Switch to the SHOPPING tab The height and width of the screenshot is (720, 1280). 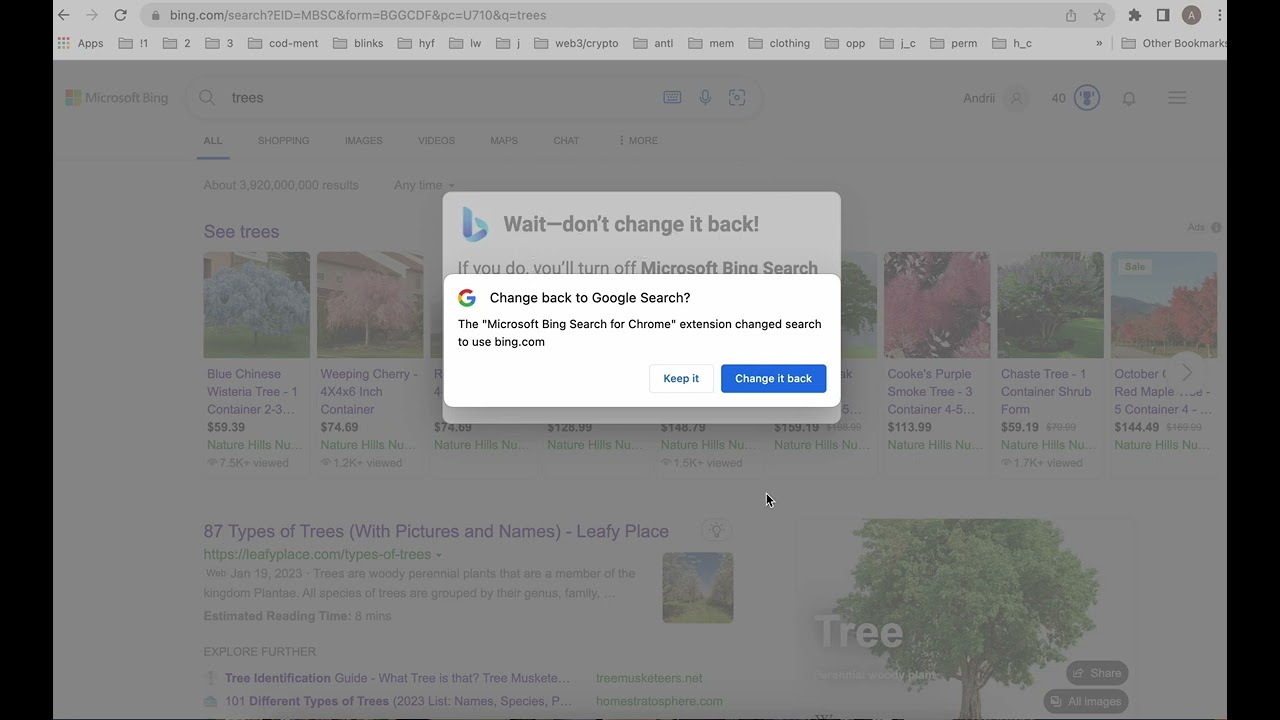tap(283, 141)
